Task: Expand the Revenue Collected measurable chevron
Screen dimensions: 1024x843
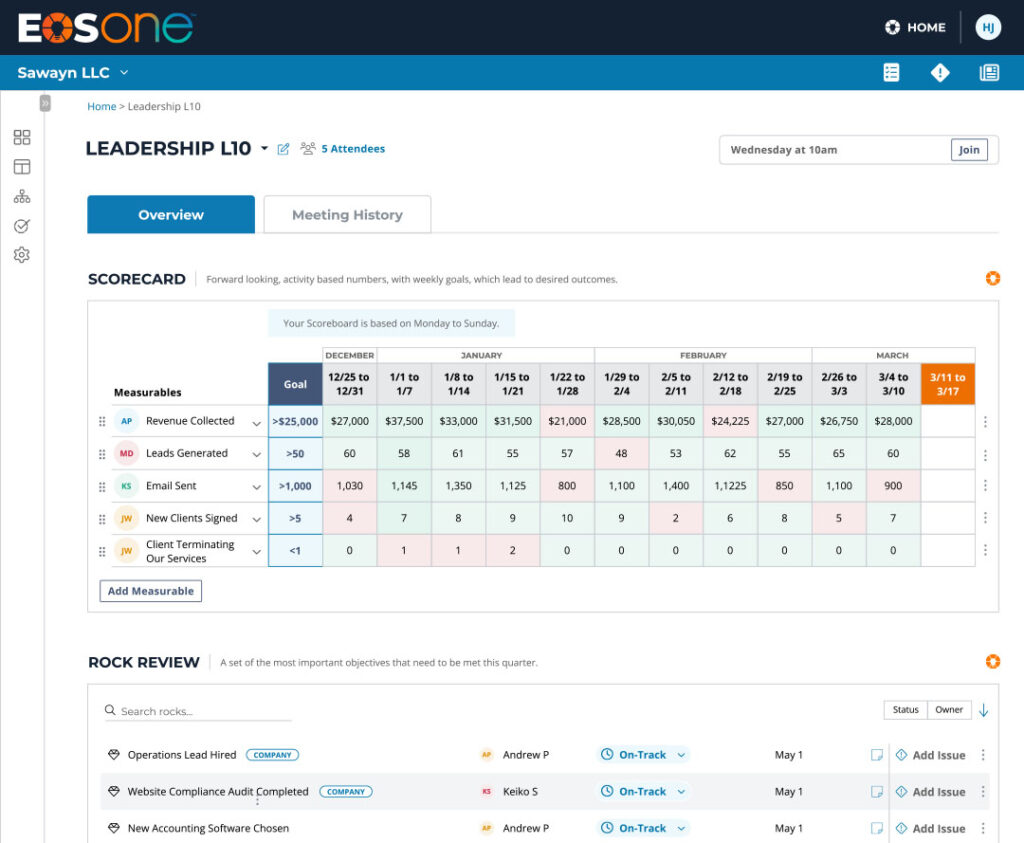Action: click(x=257, y=422)
